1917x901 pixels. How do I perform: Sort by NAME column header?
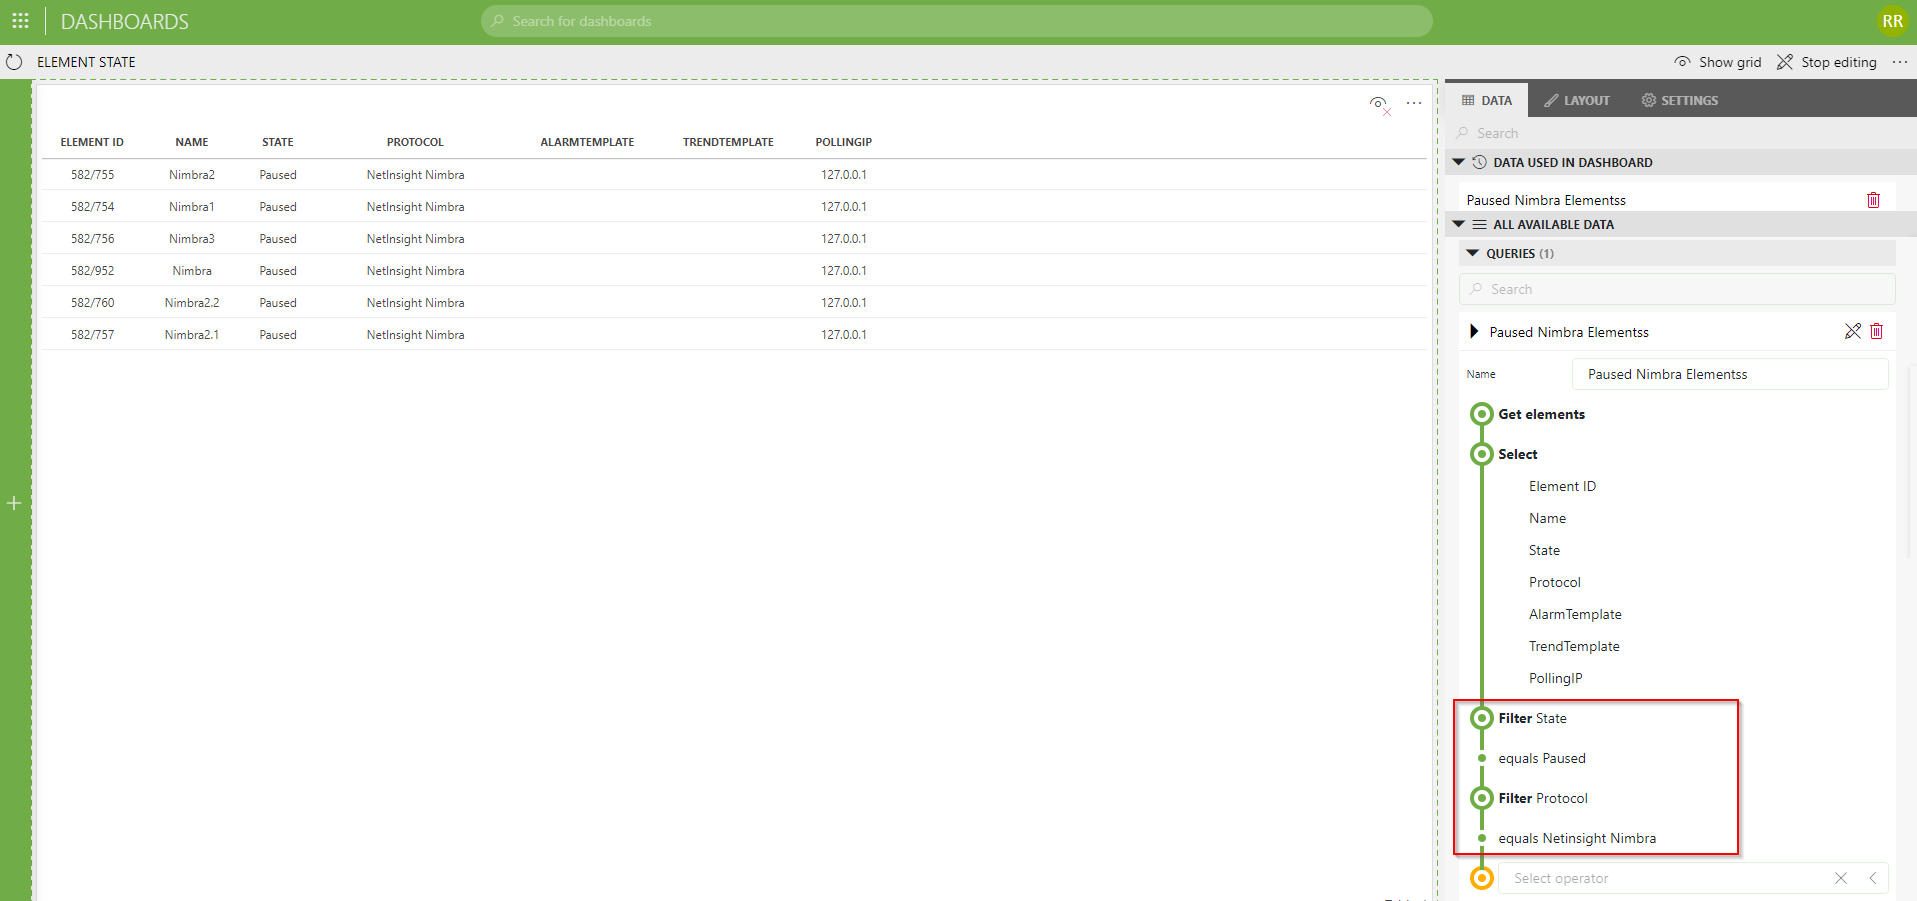pyautogui.click(x=192, y=142)
